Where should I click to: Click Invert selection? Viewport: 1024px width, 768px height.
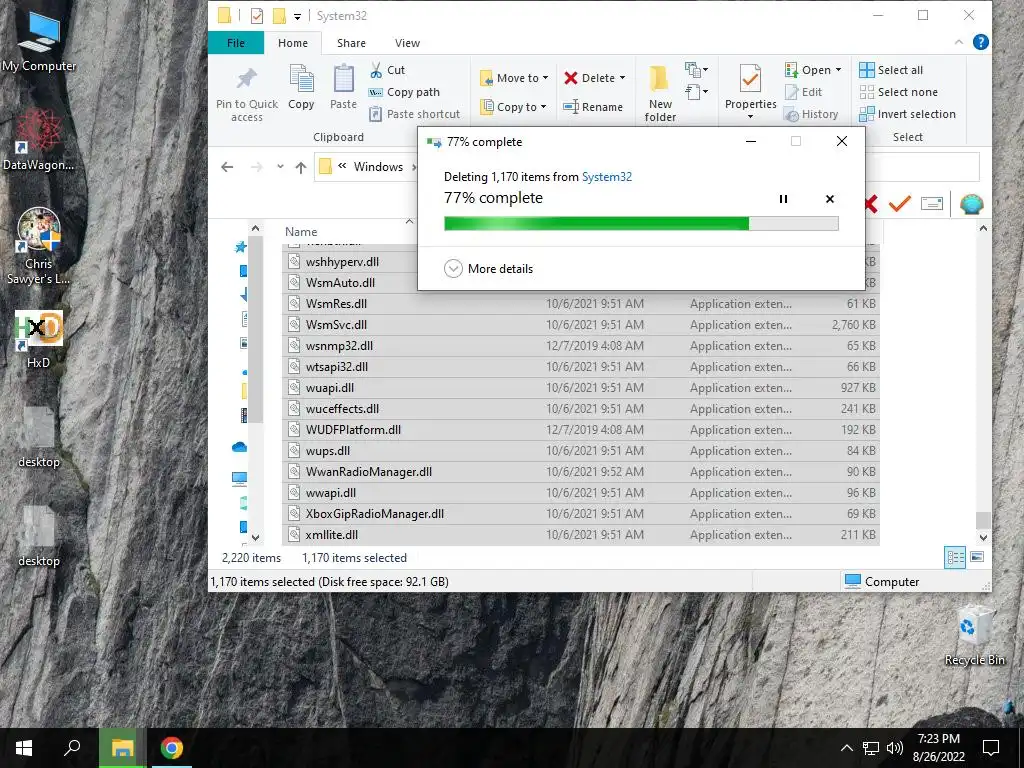click(x=907, y=114)
